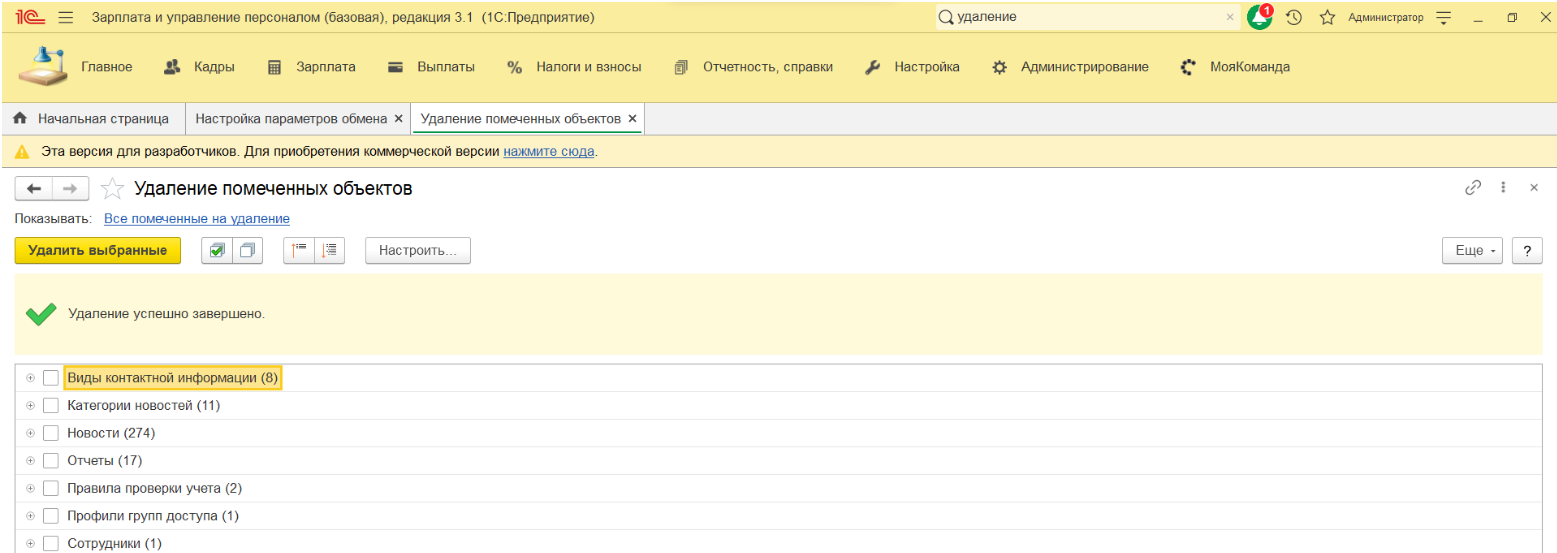This screenshot has width=1557, height=553.
Task: Click the check all items icon
Action: tap(217, 250)
